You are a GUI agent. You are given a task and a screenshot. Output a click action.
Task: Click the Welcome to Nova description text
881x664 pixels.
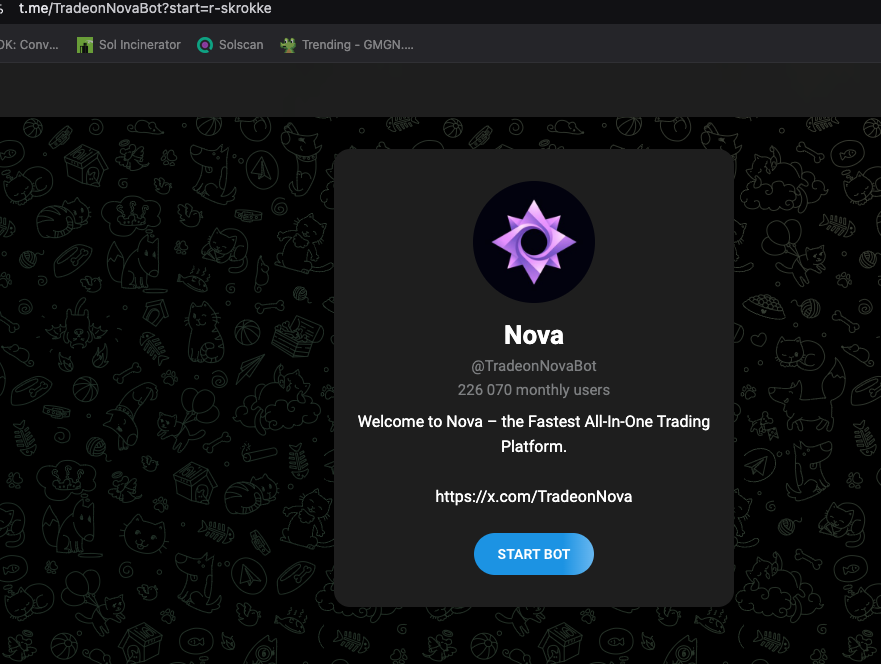533,434
